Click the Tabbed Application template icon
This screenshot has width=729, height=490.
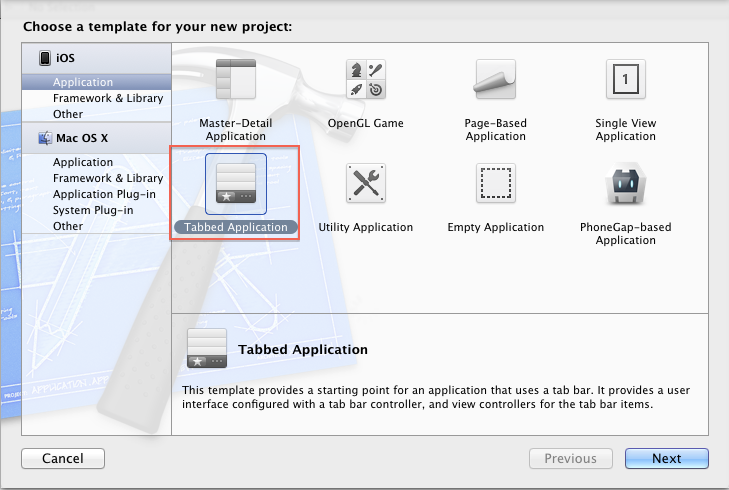pos(236,183)
